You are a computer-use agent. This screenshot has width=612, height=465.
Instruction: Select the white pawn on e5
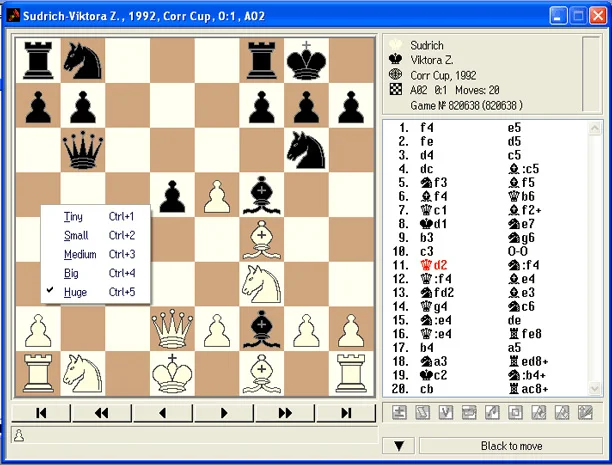tap(217, 196)
